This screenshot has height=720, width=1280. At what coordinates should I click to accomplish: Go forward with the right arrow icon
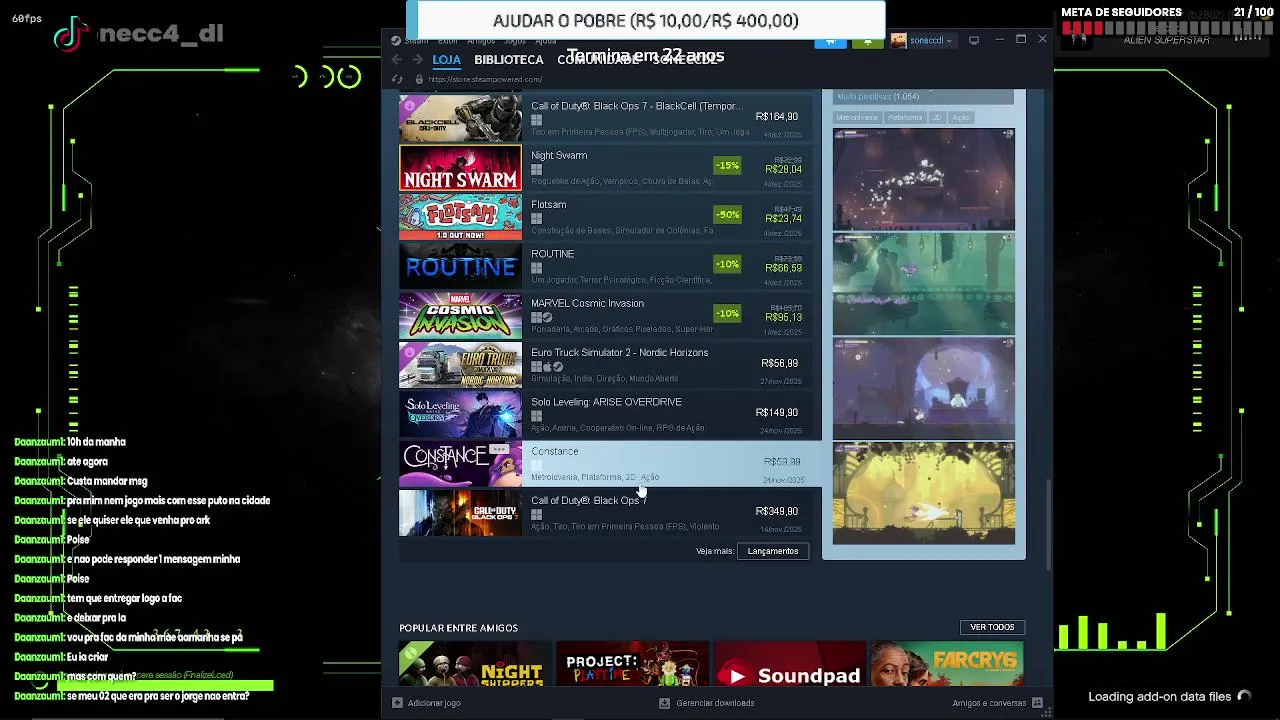point(417,60)
